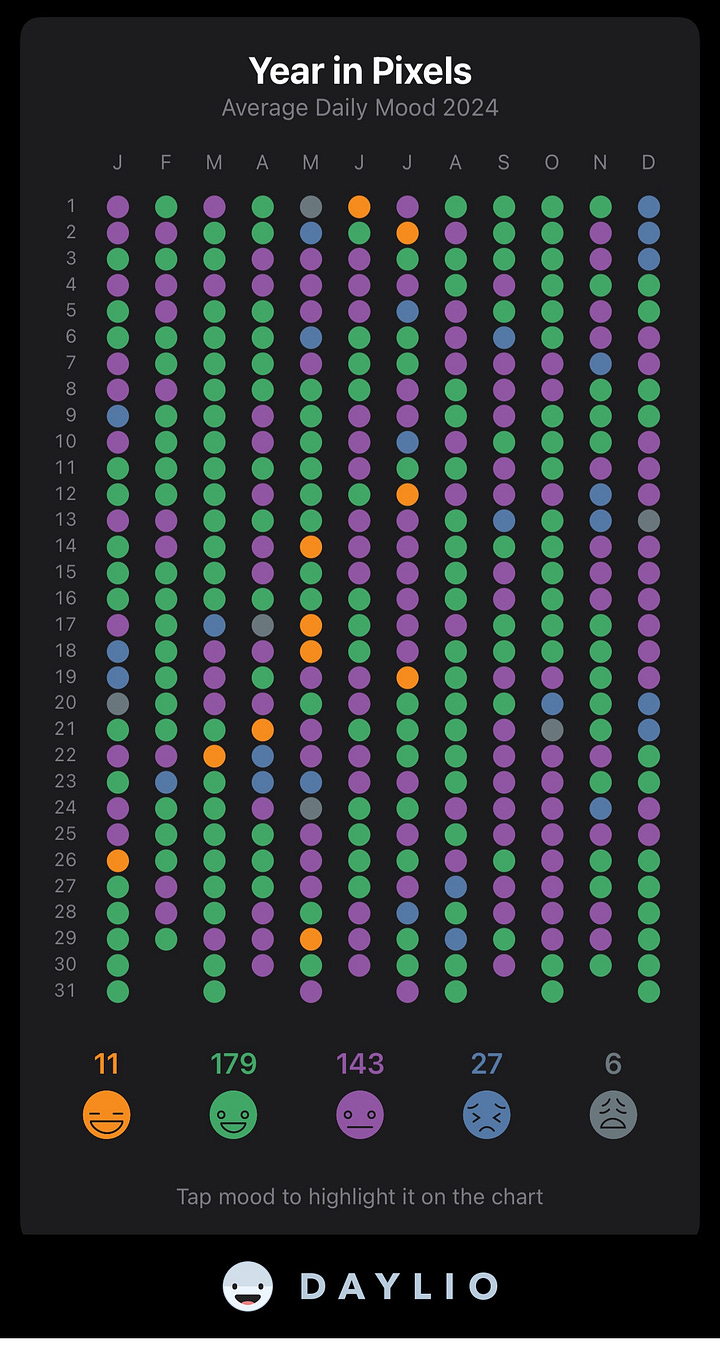The width and height of the screenshot is (720, 1365).
Task: Click the day 31 row label
Action: [66, 990]
